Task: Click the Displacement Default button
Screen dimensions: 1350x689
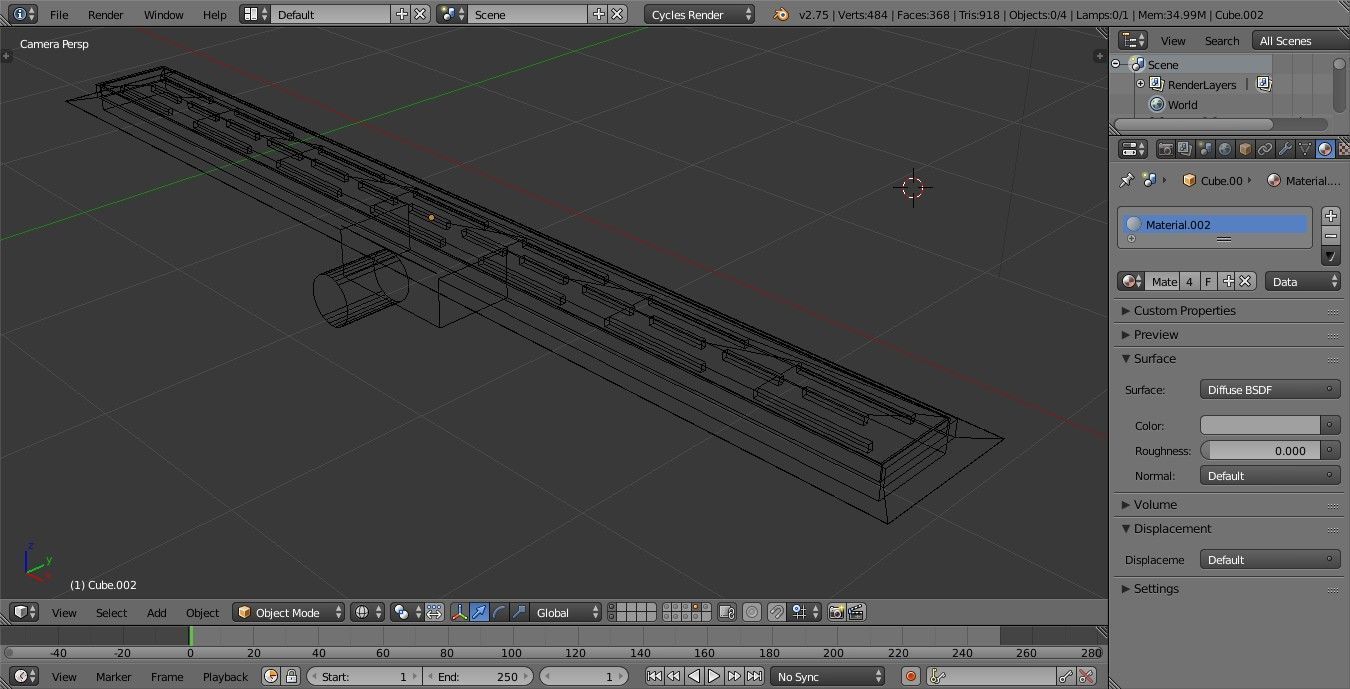Action: [x=1270, y=559]
